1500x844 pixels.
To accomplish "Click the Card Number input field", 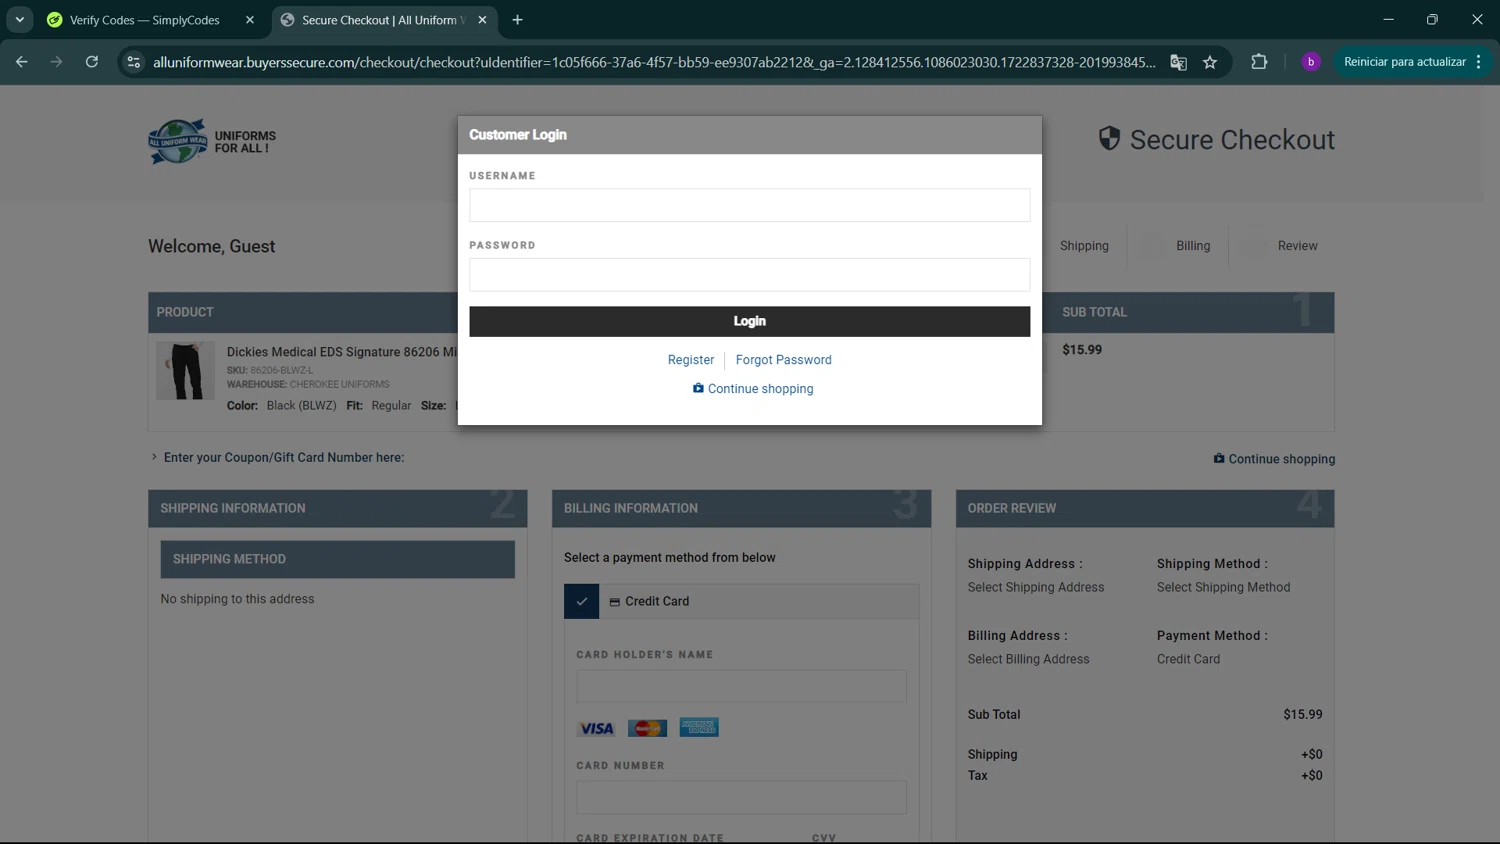I will pos(741,797).
